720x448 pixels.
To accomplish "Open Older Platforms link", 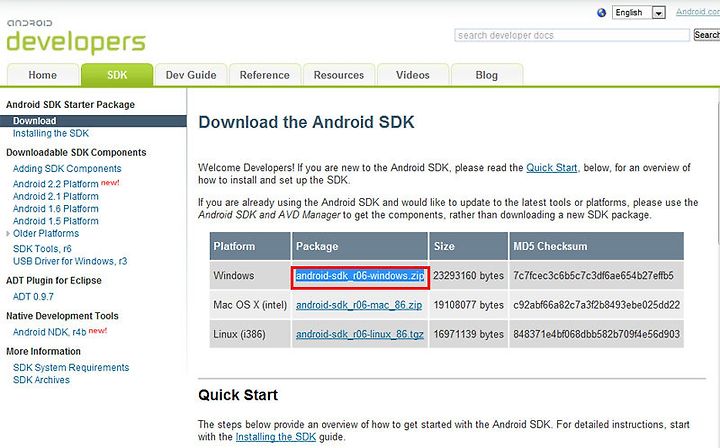I will pyautogui.click(x=46, y=234).
